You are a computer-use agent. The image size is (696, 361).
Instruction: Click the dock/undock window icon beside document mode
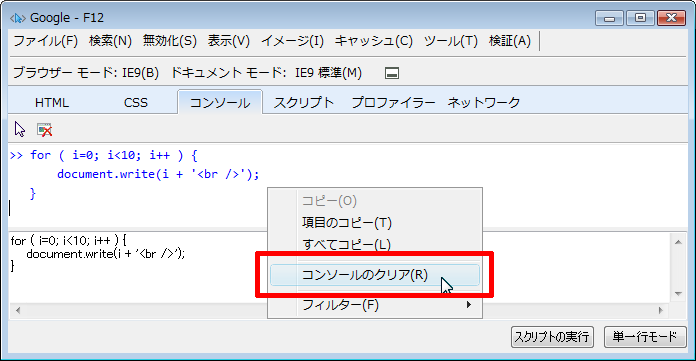click(392, 73)
